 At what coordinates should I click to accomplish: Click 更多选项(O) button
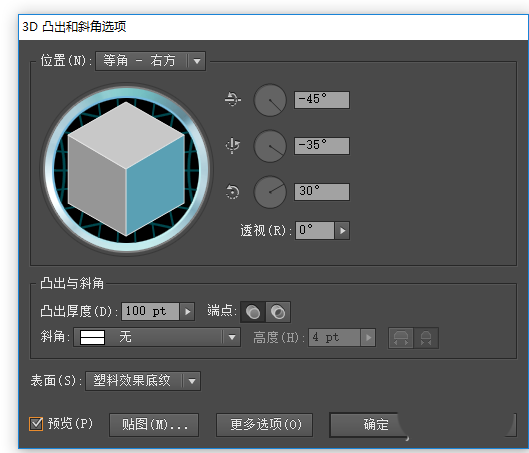pyautogui.click(x=264, y=425)
